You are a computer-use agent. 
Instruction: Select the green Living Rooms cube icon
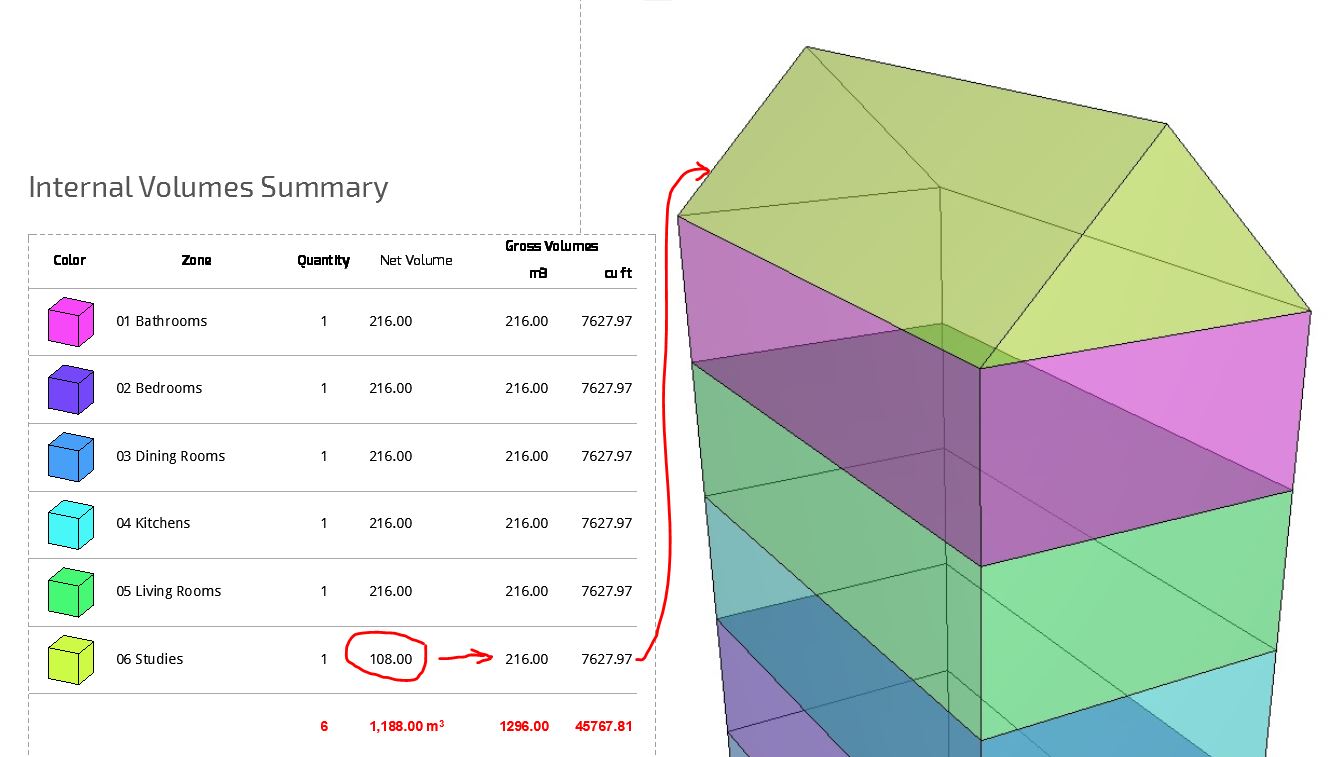(x=71, y=592)
